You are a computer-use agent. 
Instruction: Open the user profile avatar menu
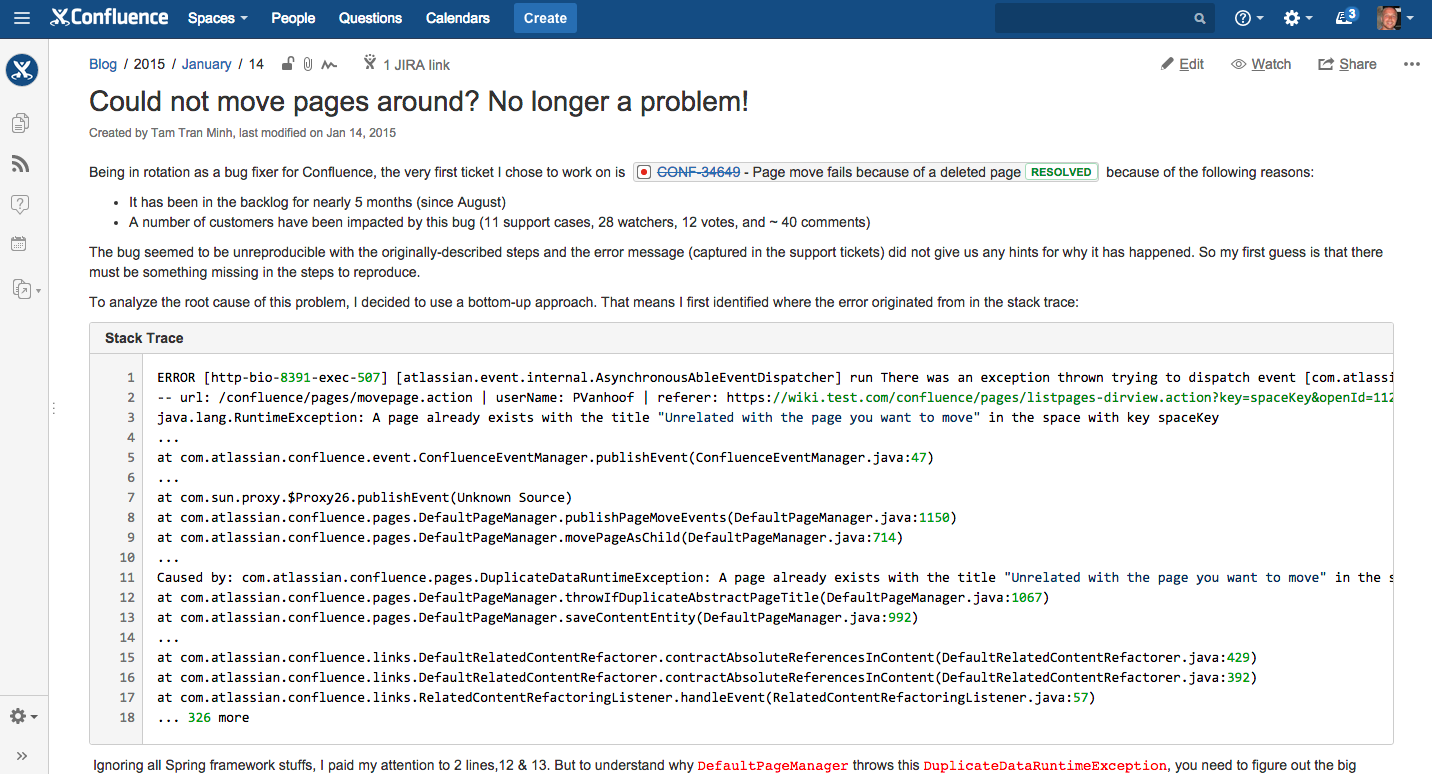(1395, 18)
